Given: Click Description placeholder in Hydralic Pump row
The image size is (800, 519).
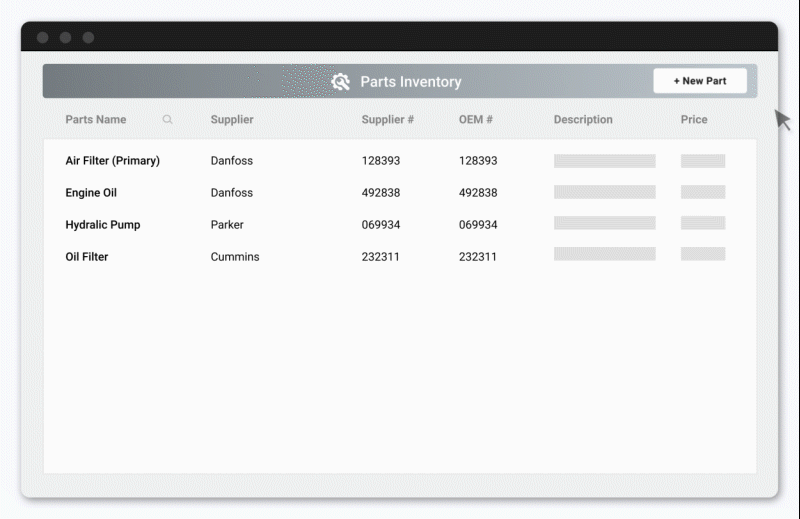Looking at the screenshot, I should coord(605,223).
